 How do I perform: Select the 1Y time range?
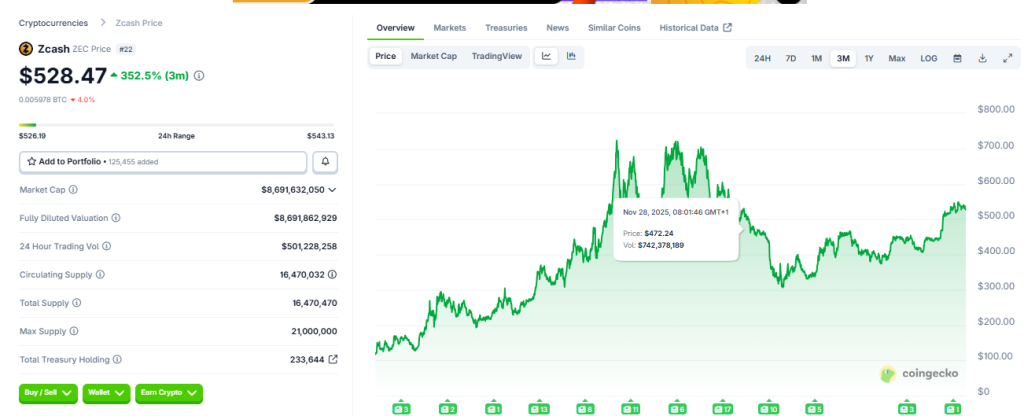869,59
